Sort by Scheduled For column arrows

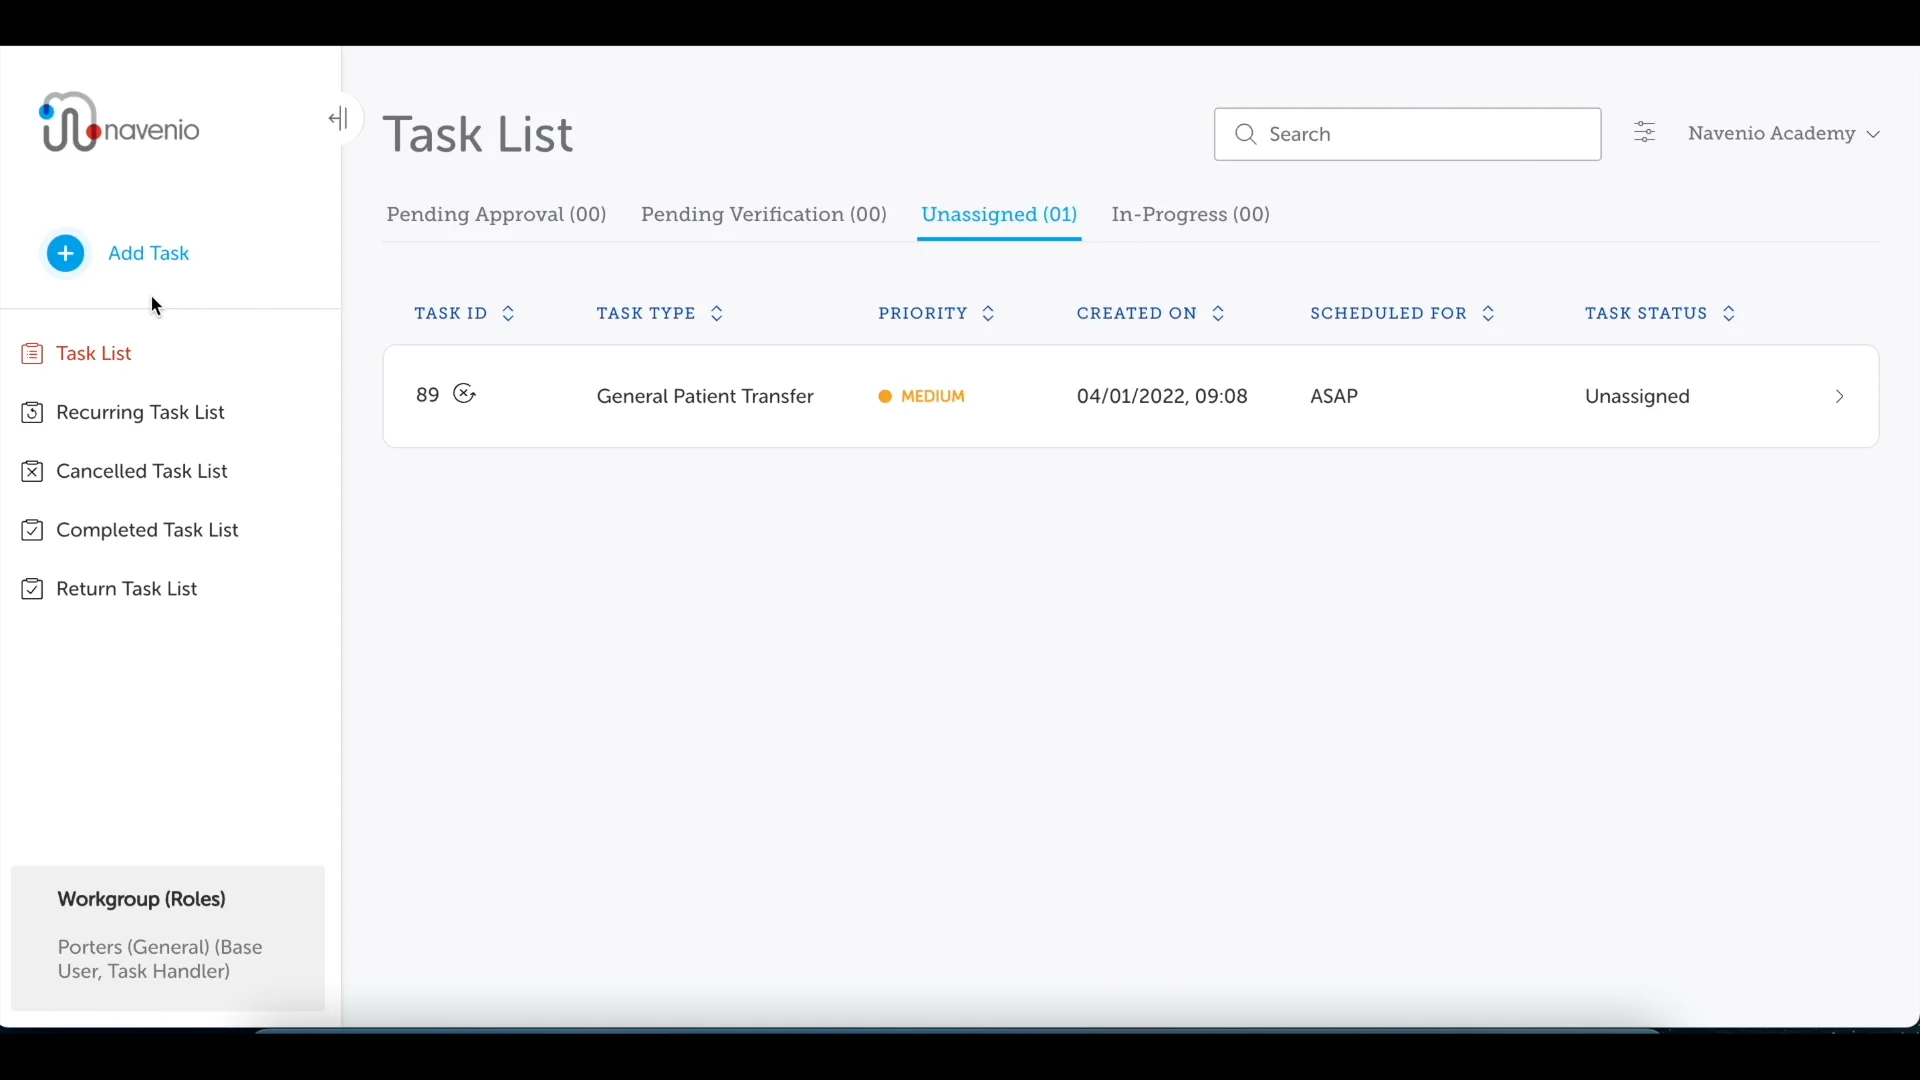pyautogui.click(x=1489, y=315)
